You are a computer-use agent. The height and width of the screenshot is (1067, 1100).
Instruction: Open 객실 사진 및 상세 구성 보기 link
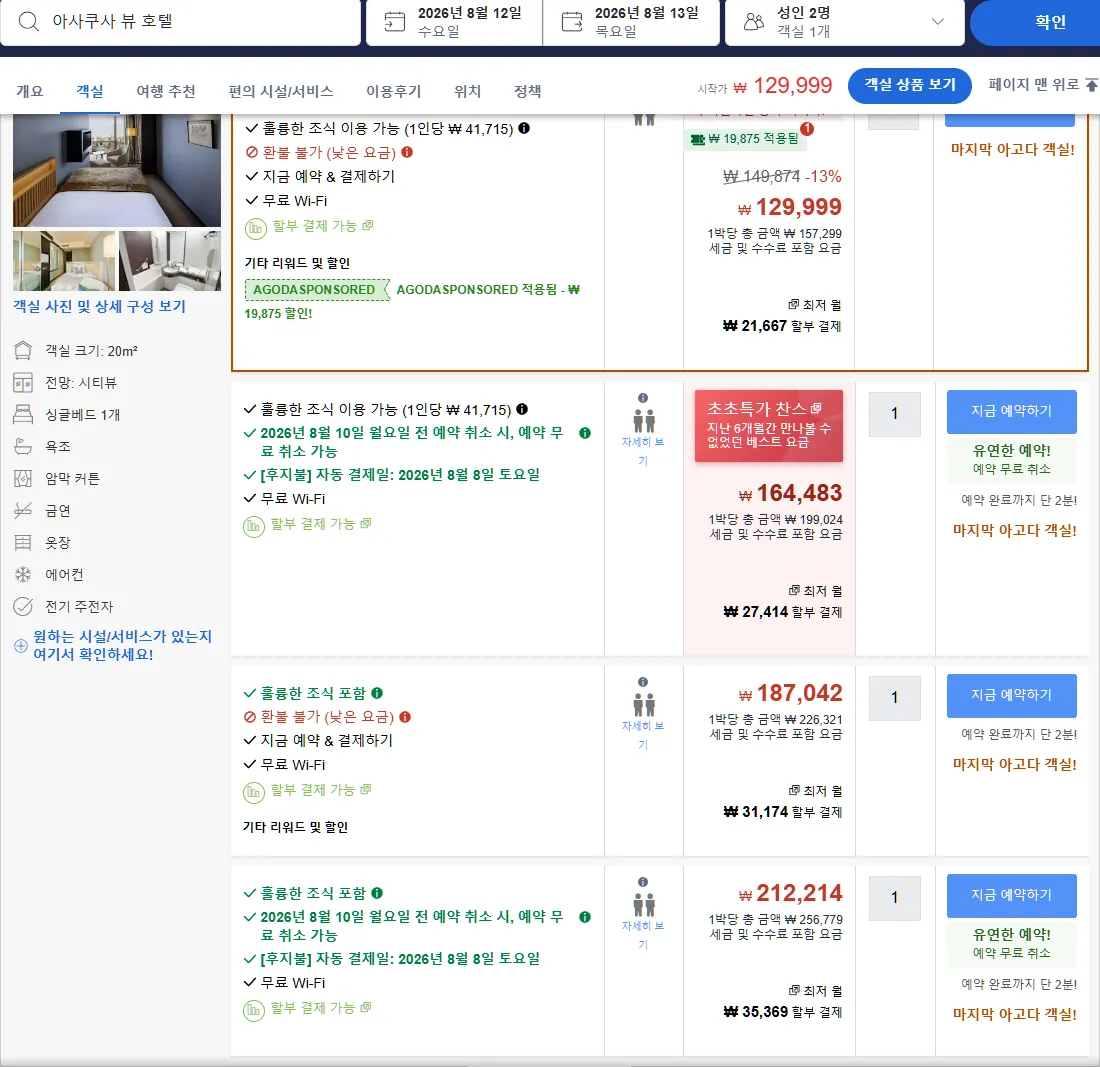click(x=100, y=306)
